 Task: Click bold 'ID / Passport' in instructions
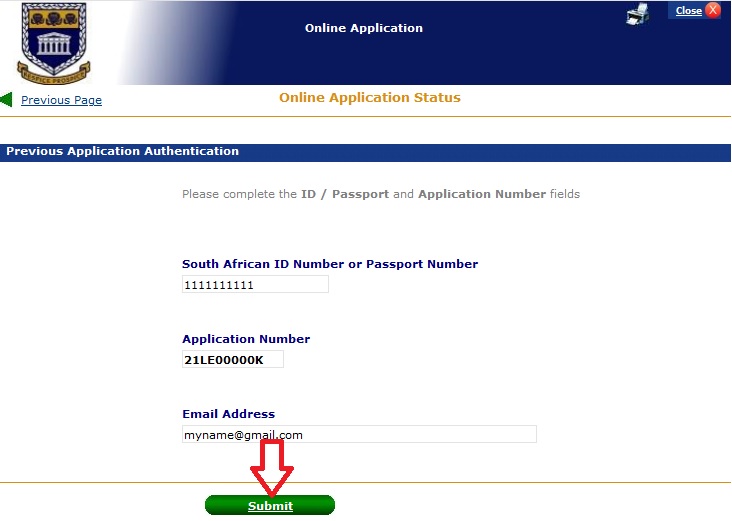345,194
